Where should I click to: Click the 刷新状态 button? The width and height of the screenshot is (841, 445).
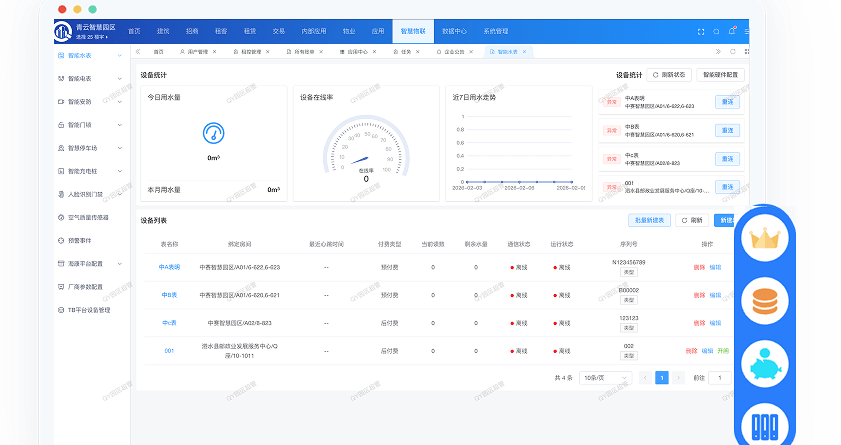(x=669, y=75)
